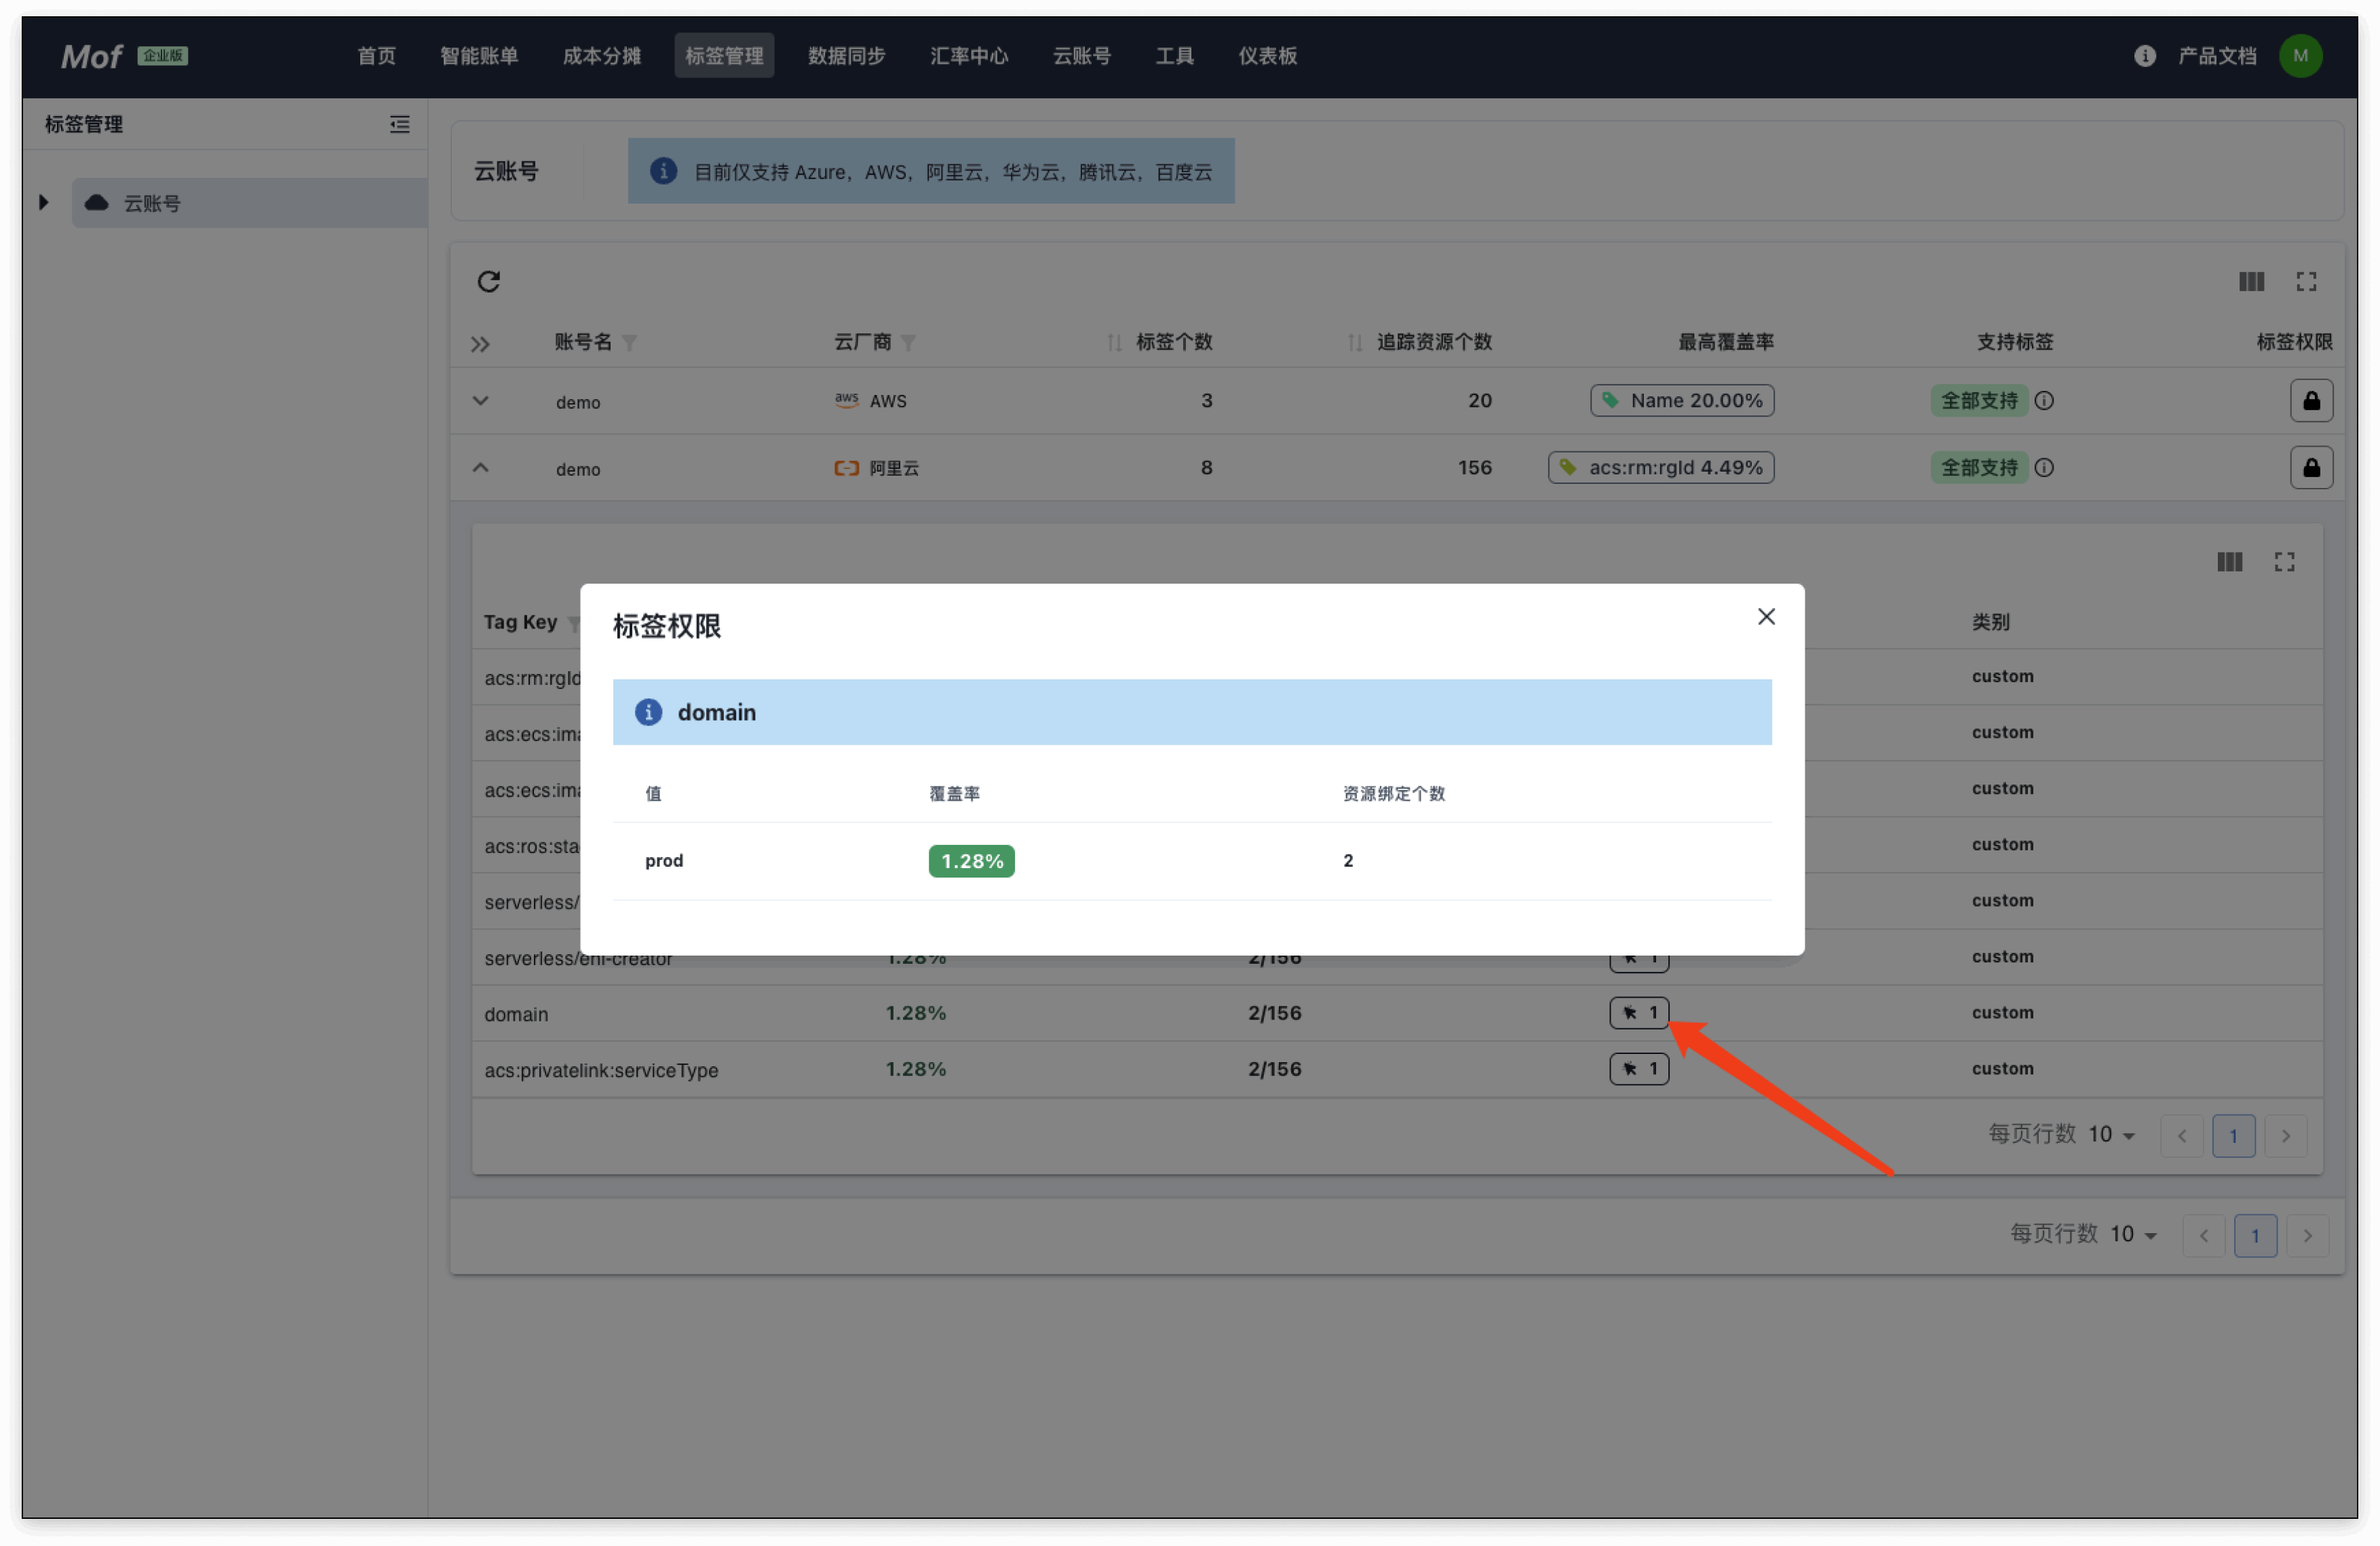Click info icon beside AWS 全部支持
The width and height of the screenshot is (2380, 1546).
(2044, 401)
